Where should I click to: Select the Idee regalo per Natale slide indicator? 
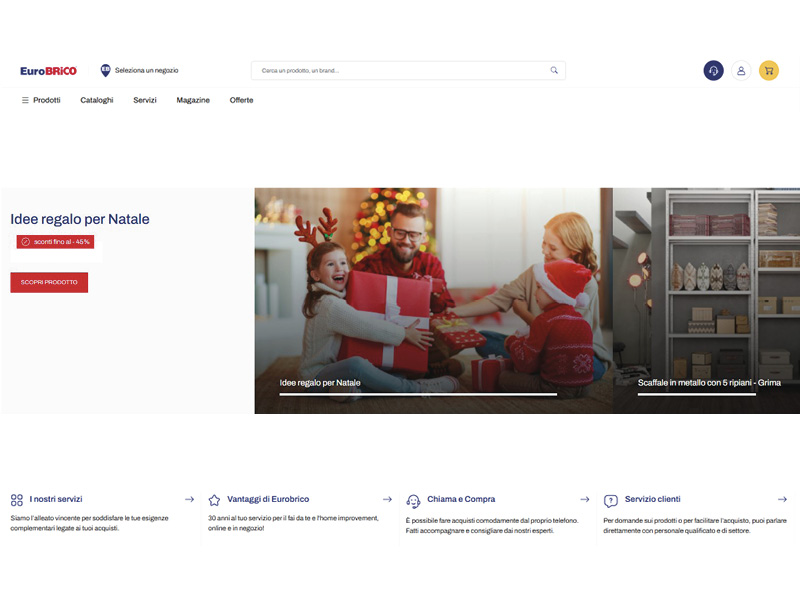(x=417, y=393)
